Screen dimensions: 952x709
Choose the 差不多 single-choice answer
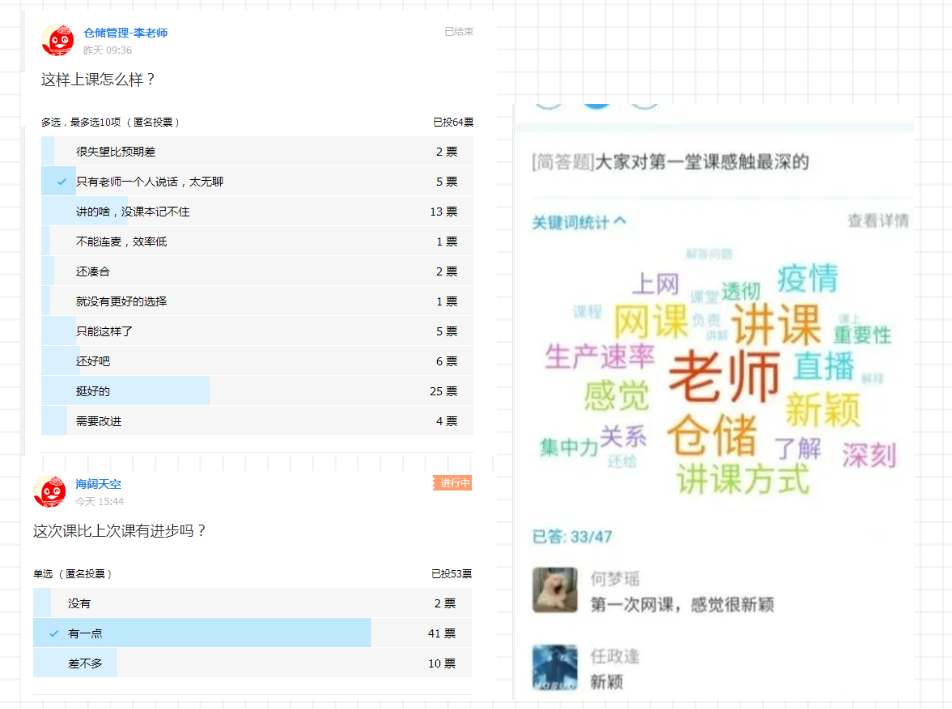tap(85, 663)
